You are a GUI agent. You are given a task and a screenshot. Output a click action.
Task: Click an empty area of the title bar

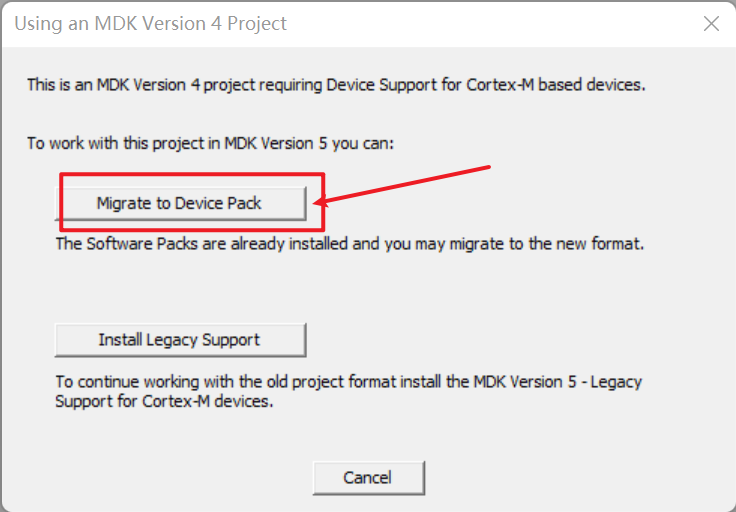(x=493, y=23)
